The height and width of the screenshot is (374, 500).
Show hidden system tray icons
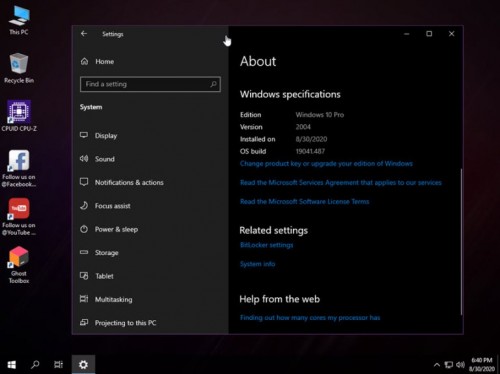pos(437,365)
